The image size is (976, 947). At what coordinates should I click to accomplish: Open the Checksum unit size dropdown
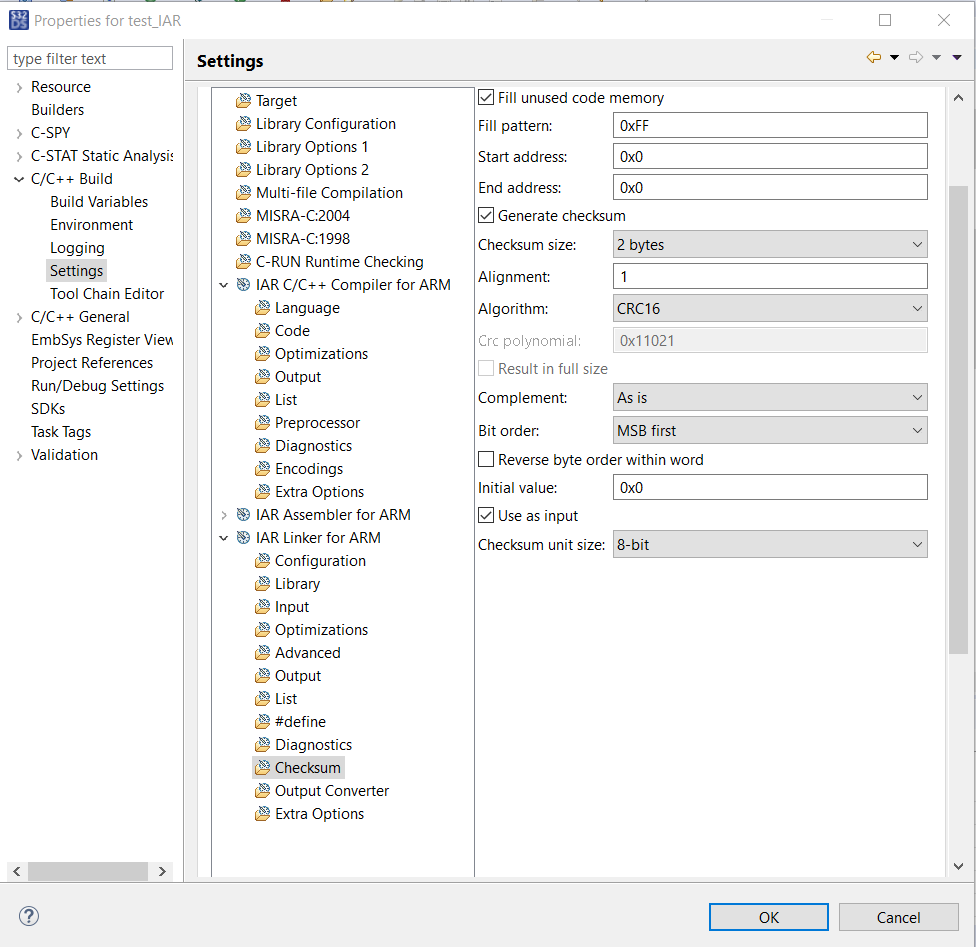(770, 545)
